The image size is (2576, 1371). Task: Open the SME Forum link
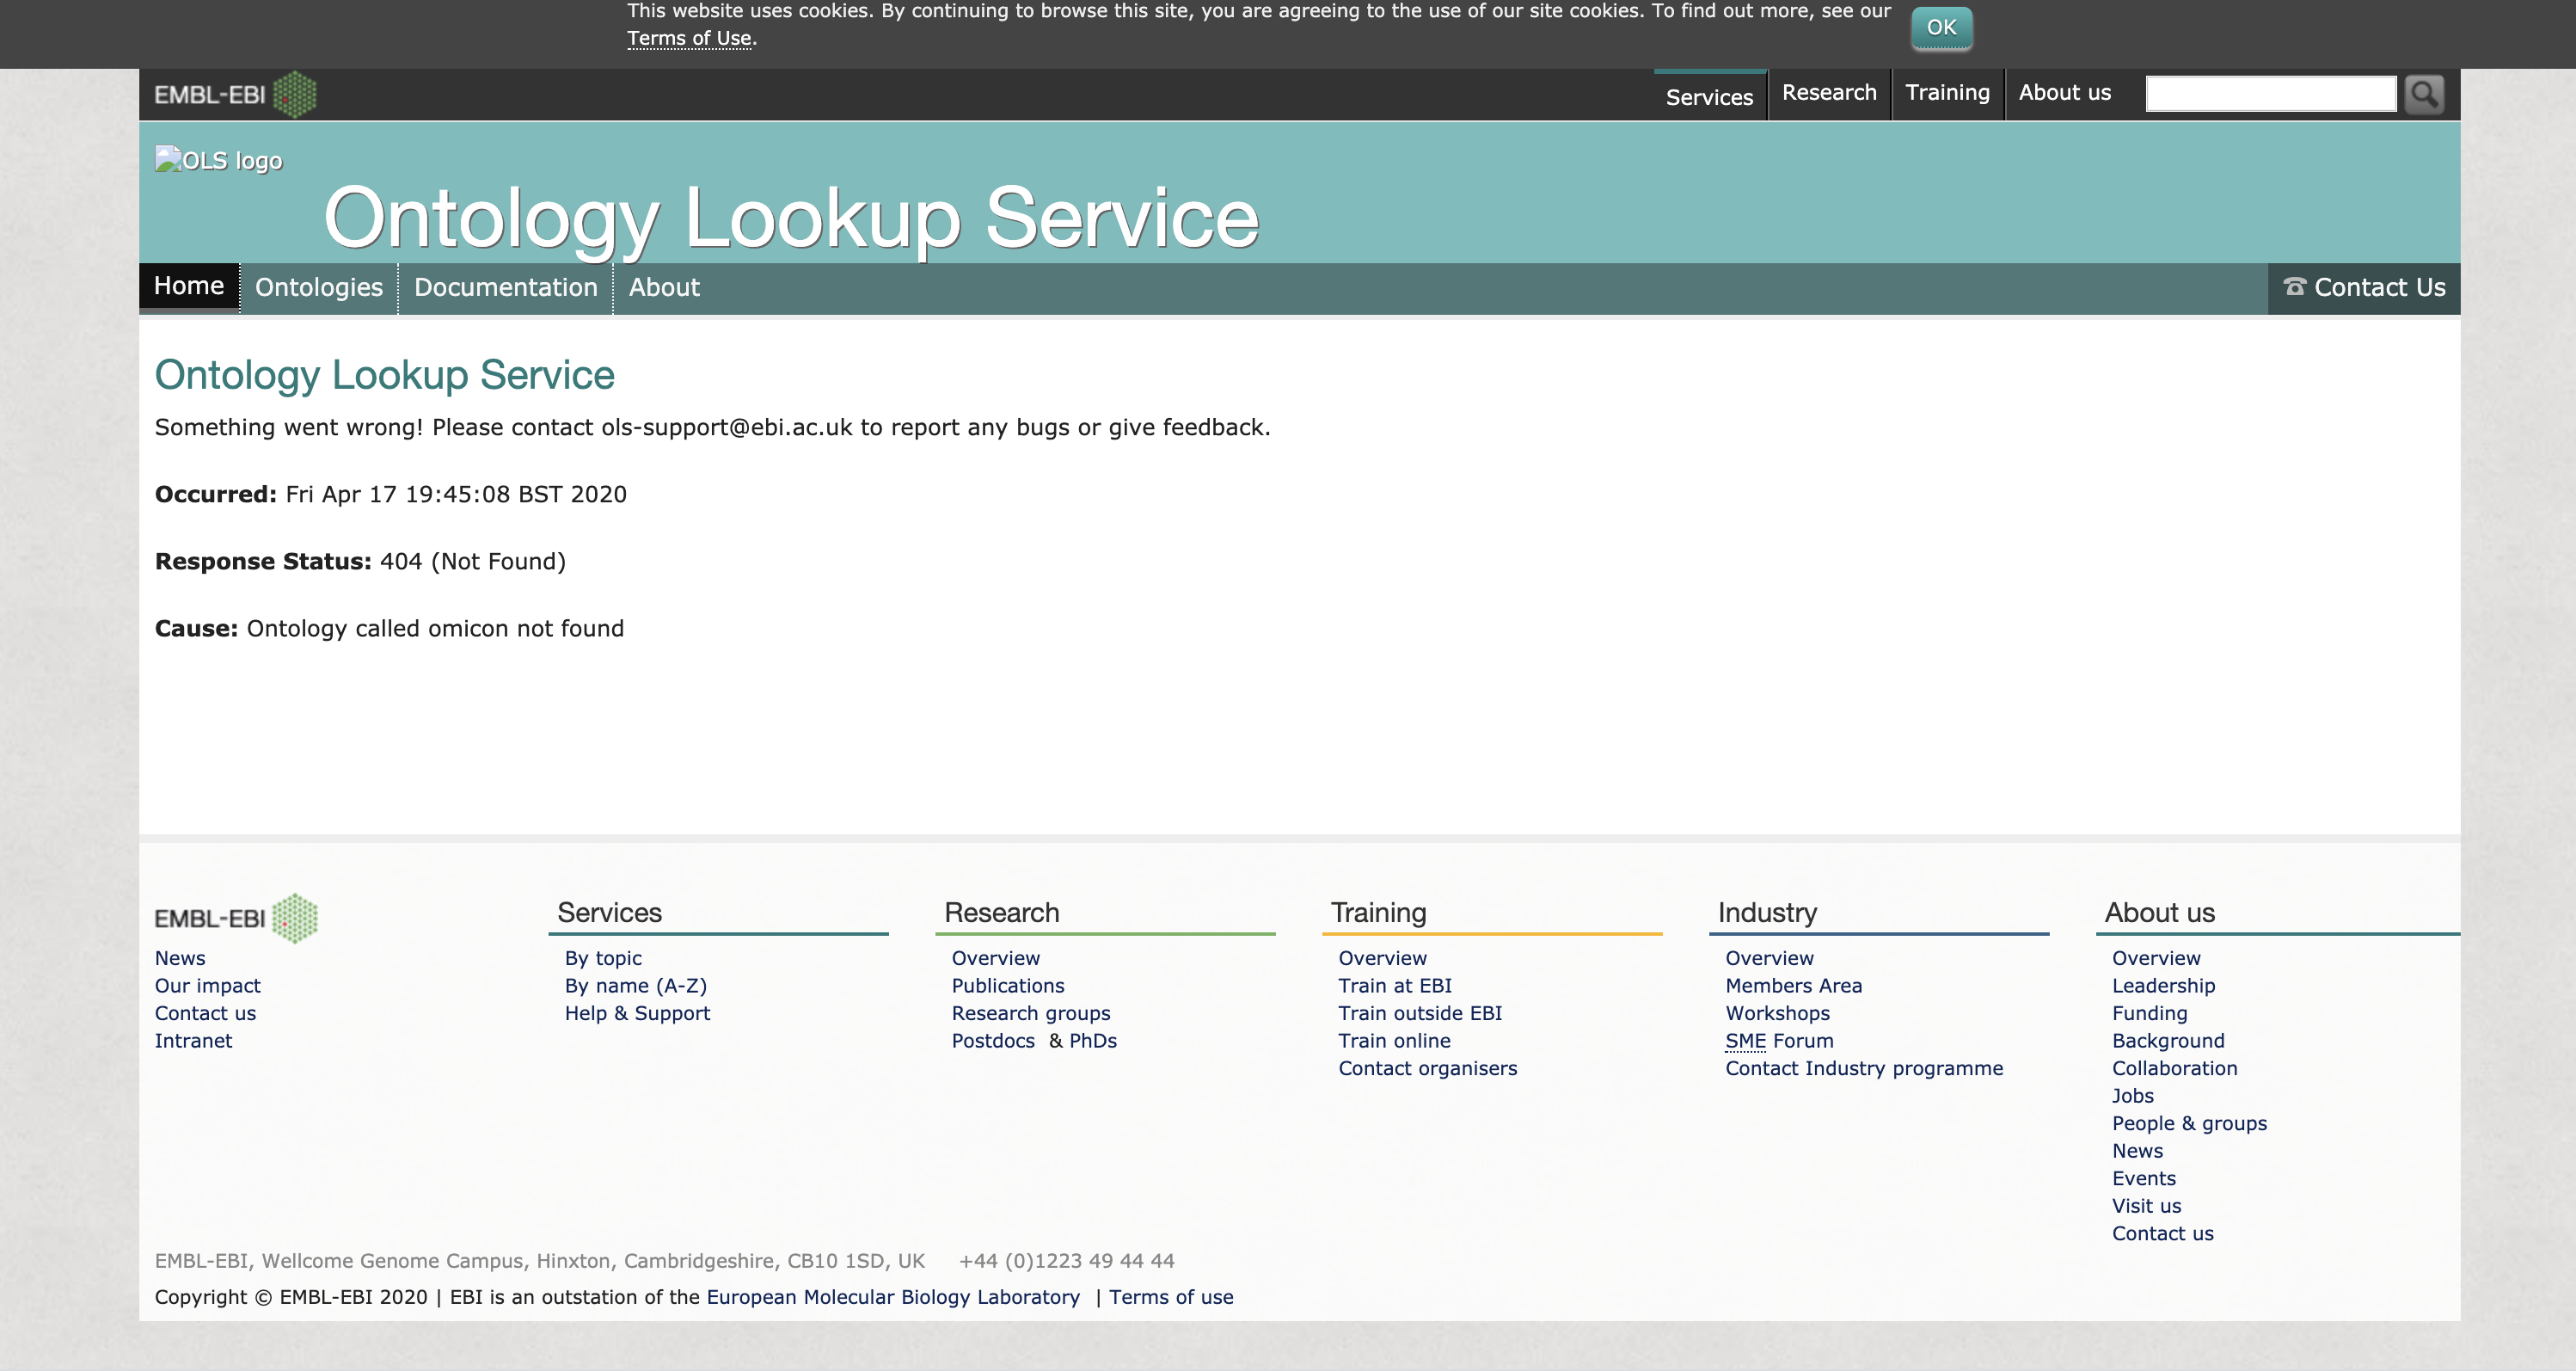tap(1779, 1041)
